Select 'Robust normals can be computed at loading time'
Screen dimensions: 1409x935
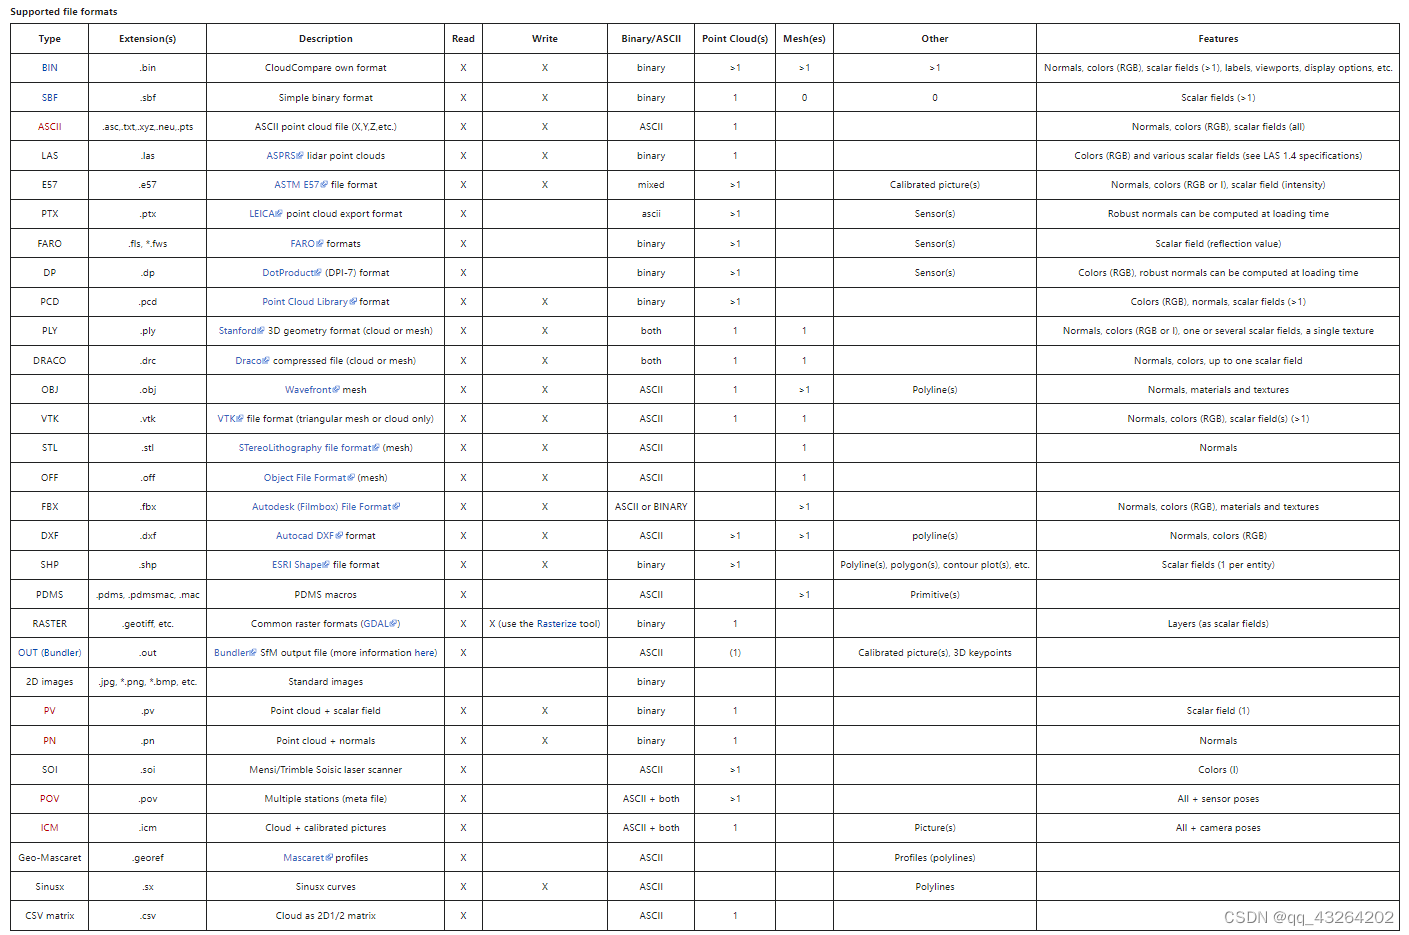pos(1218,214)
